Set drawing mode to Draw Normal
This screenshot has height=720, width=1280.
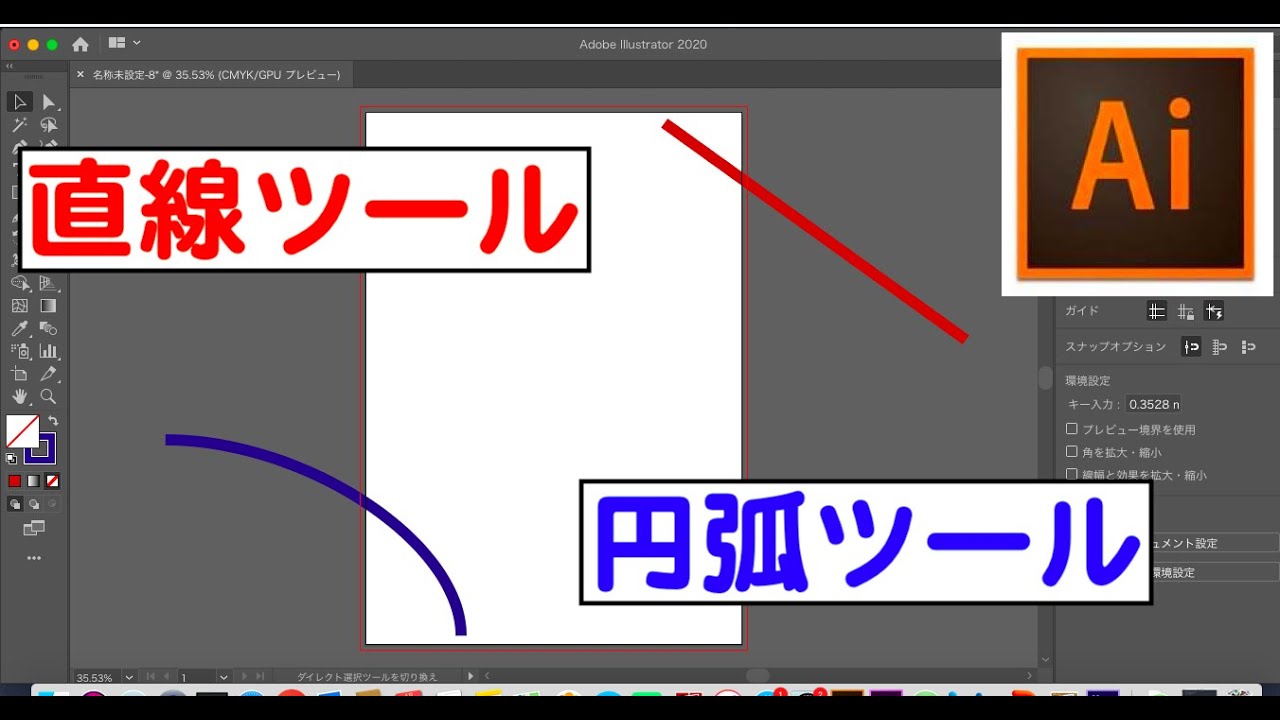pyautogui.click(x=15, y=505)
